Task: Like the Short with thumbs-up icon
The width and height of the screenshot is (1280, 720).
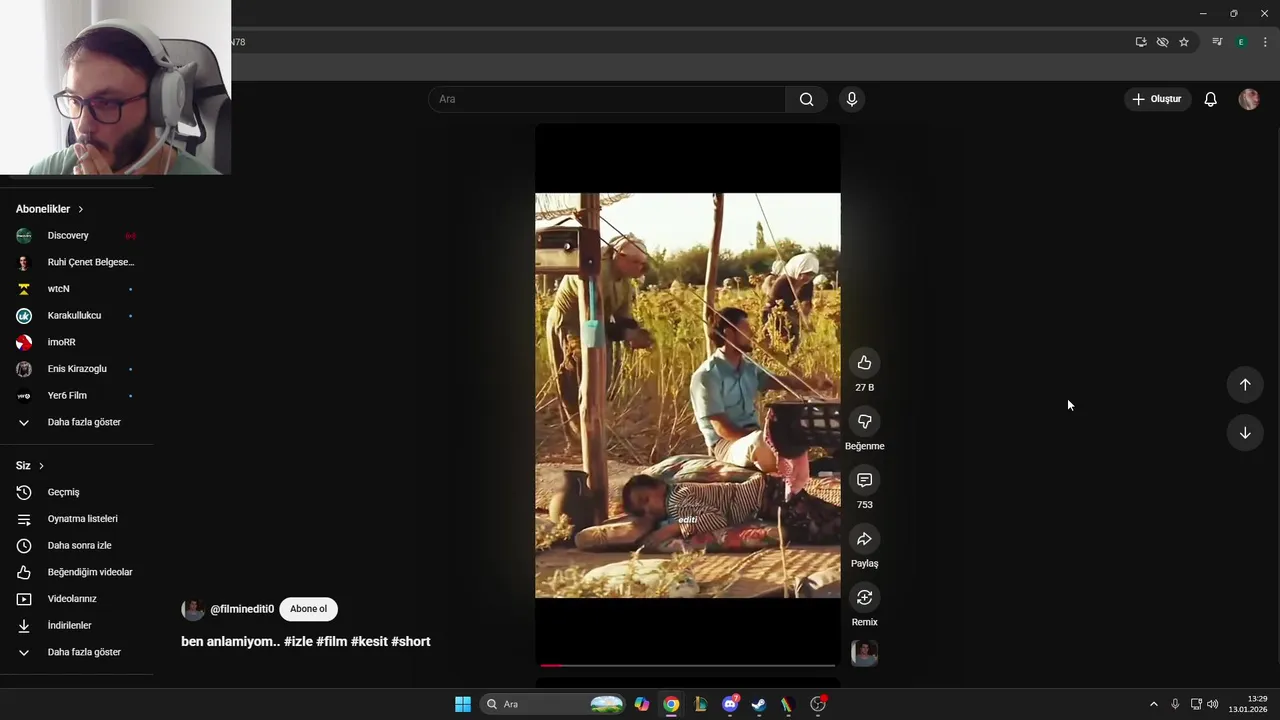Action: tap(864, 363)
